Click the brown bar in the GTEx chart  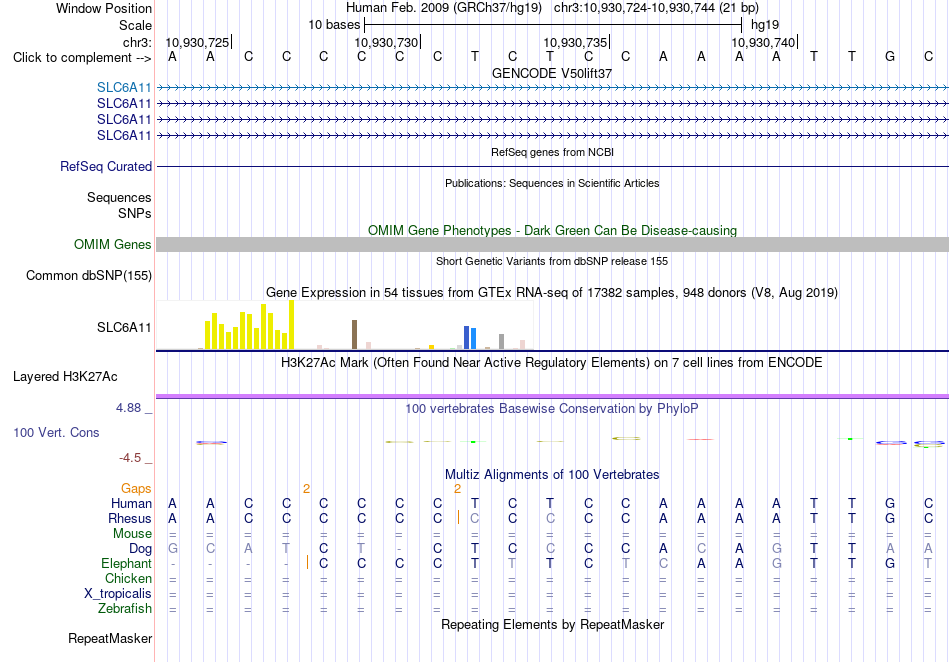[x=354, y=334]
